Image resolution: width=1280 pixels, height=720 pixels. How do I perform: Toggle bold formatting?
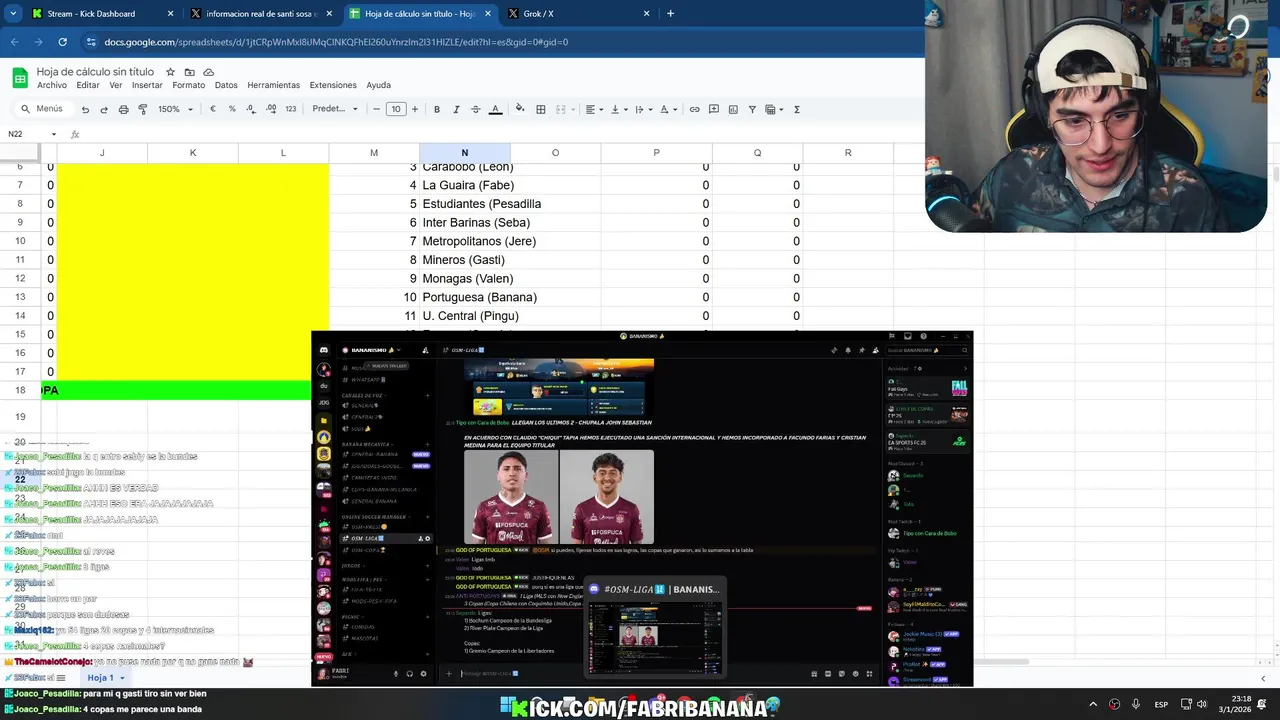[437, 109]
